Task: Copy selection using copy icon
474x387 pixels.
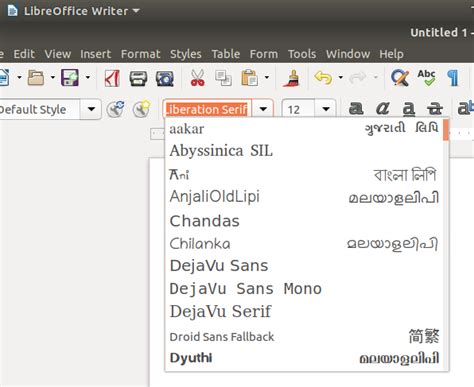Action: click(223, 78)
